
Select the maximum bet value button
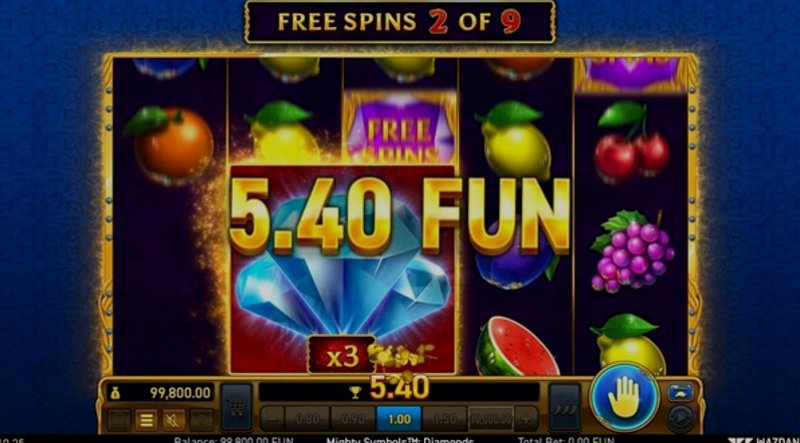(x=490, y=419)
